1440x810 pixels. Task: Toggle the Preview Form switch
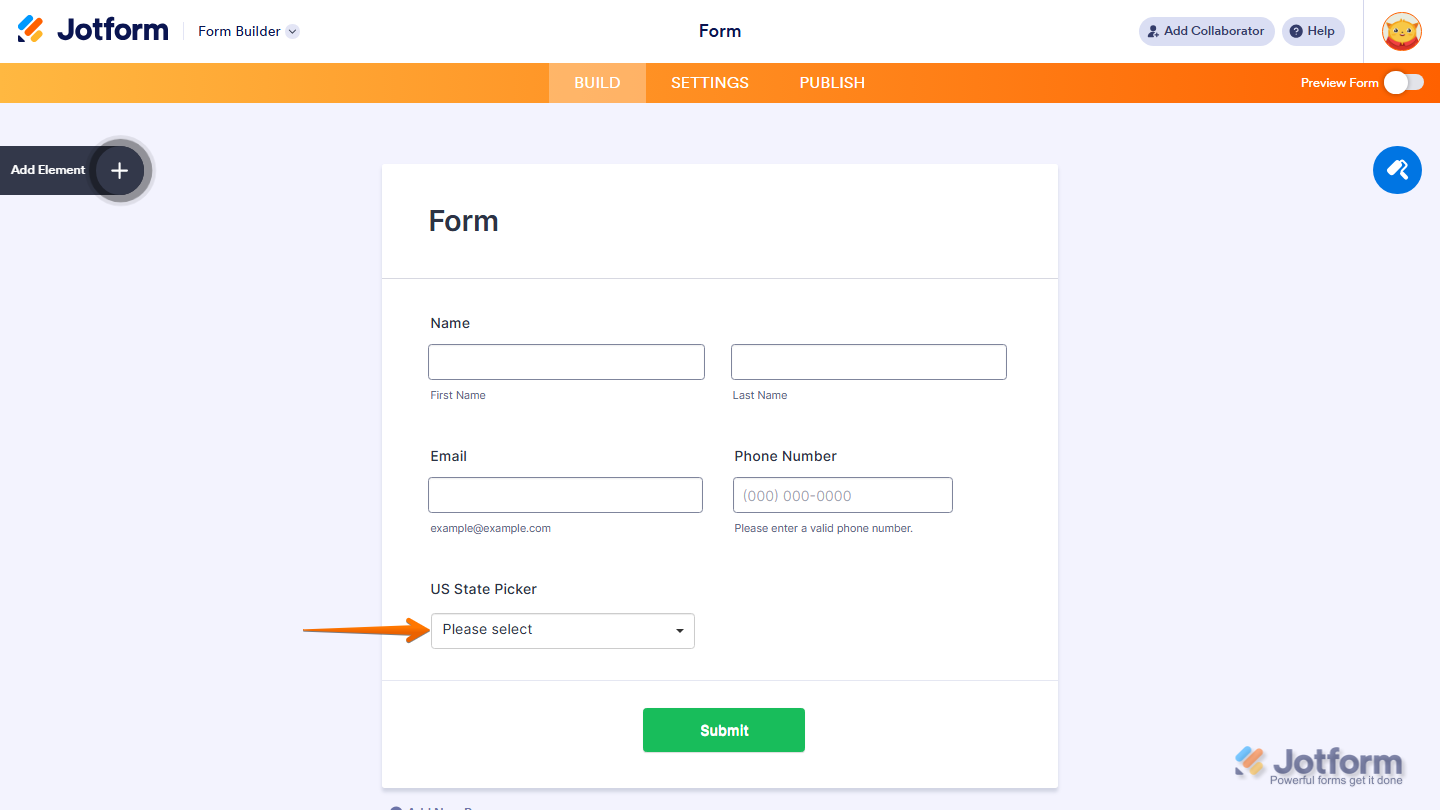click(x=1405, y=83)
